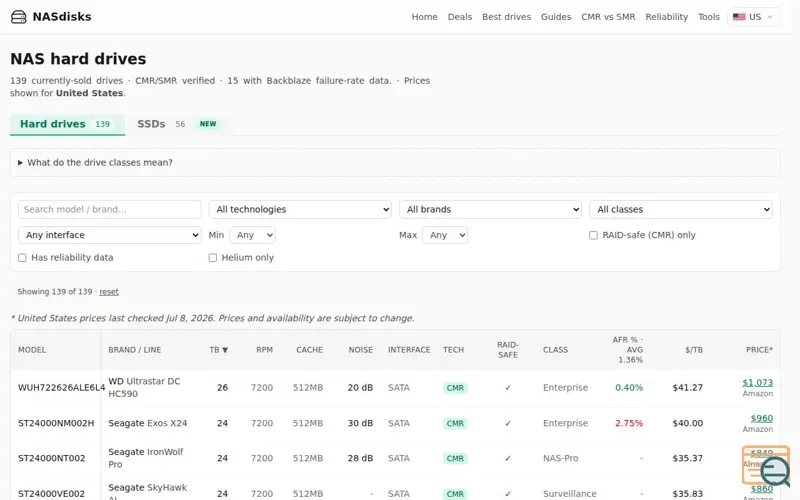Open the $960 Amazon price link
This screenshot has height=500, width=800.
pos(762,418)
